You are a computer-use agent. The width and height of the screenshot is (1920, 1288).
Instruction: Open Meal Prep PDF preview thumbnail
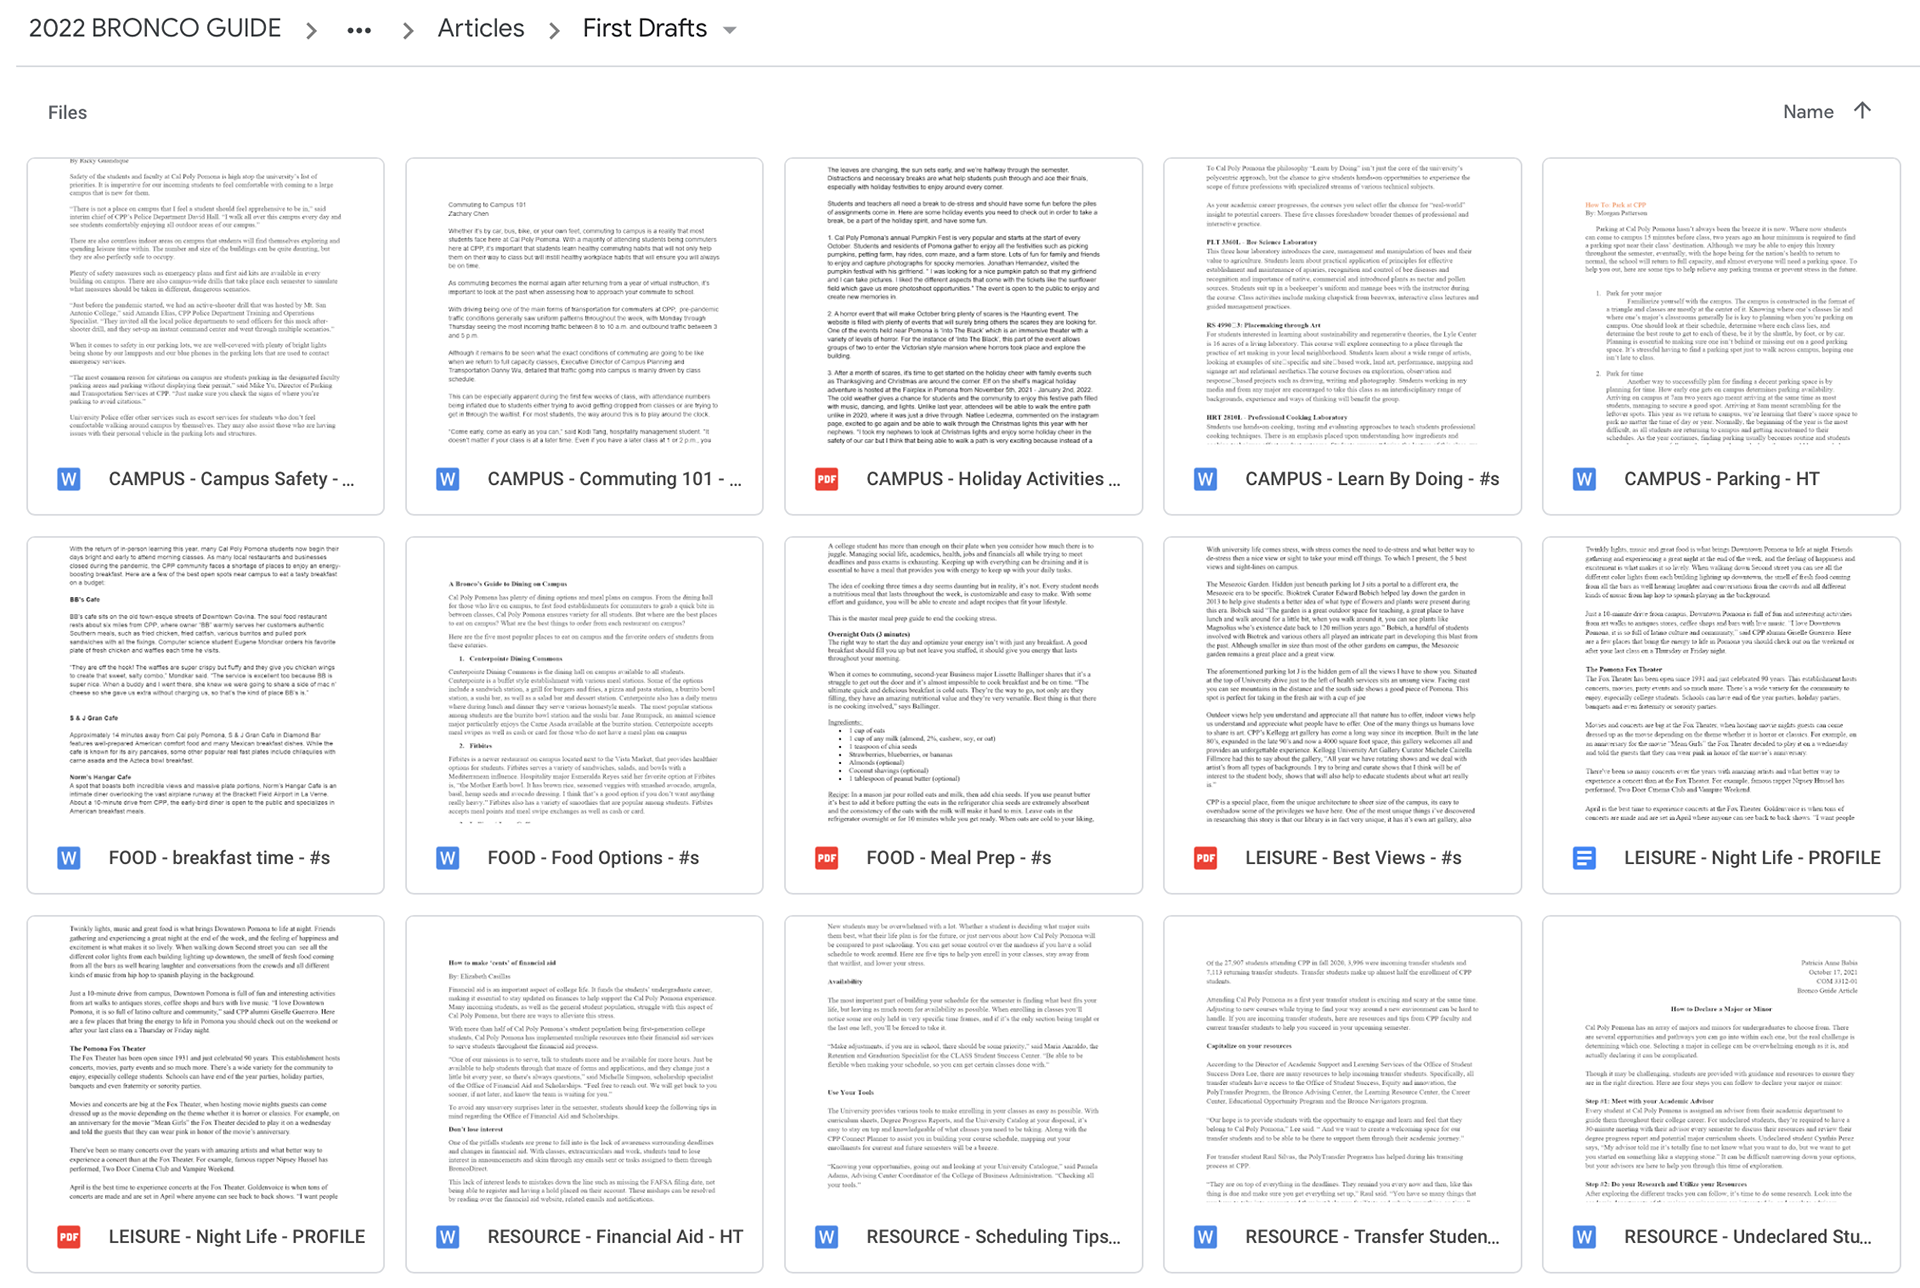pyautogui.click(x=964, y=680)
